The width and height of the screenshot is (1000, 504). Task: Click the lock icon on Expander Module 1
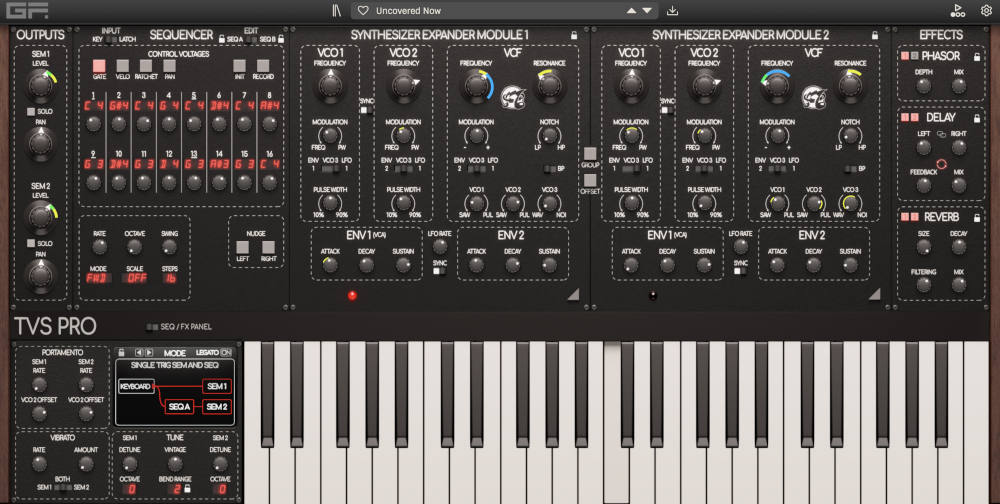coord(573,35)
